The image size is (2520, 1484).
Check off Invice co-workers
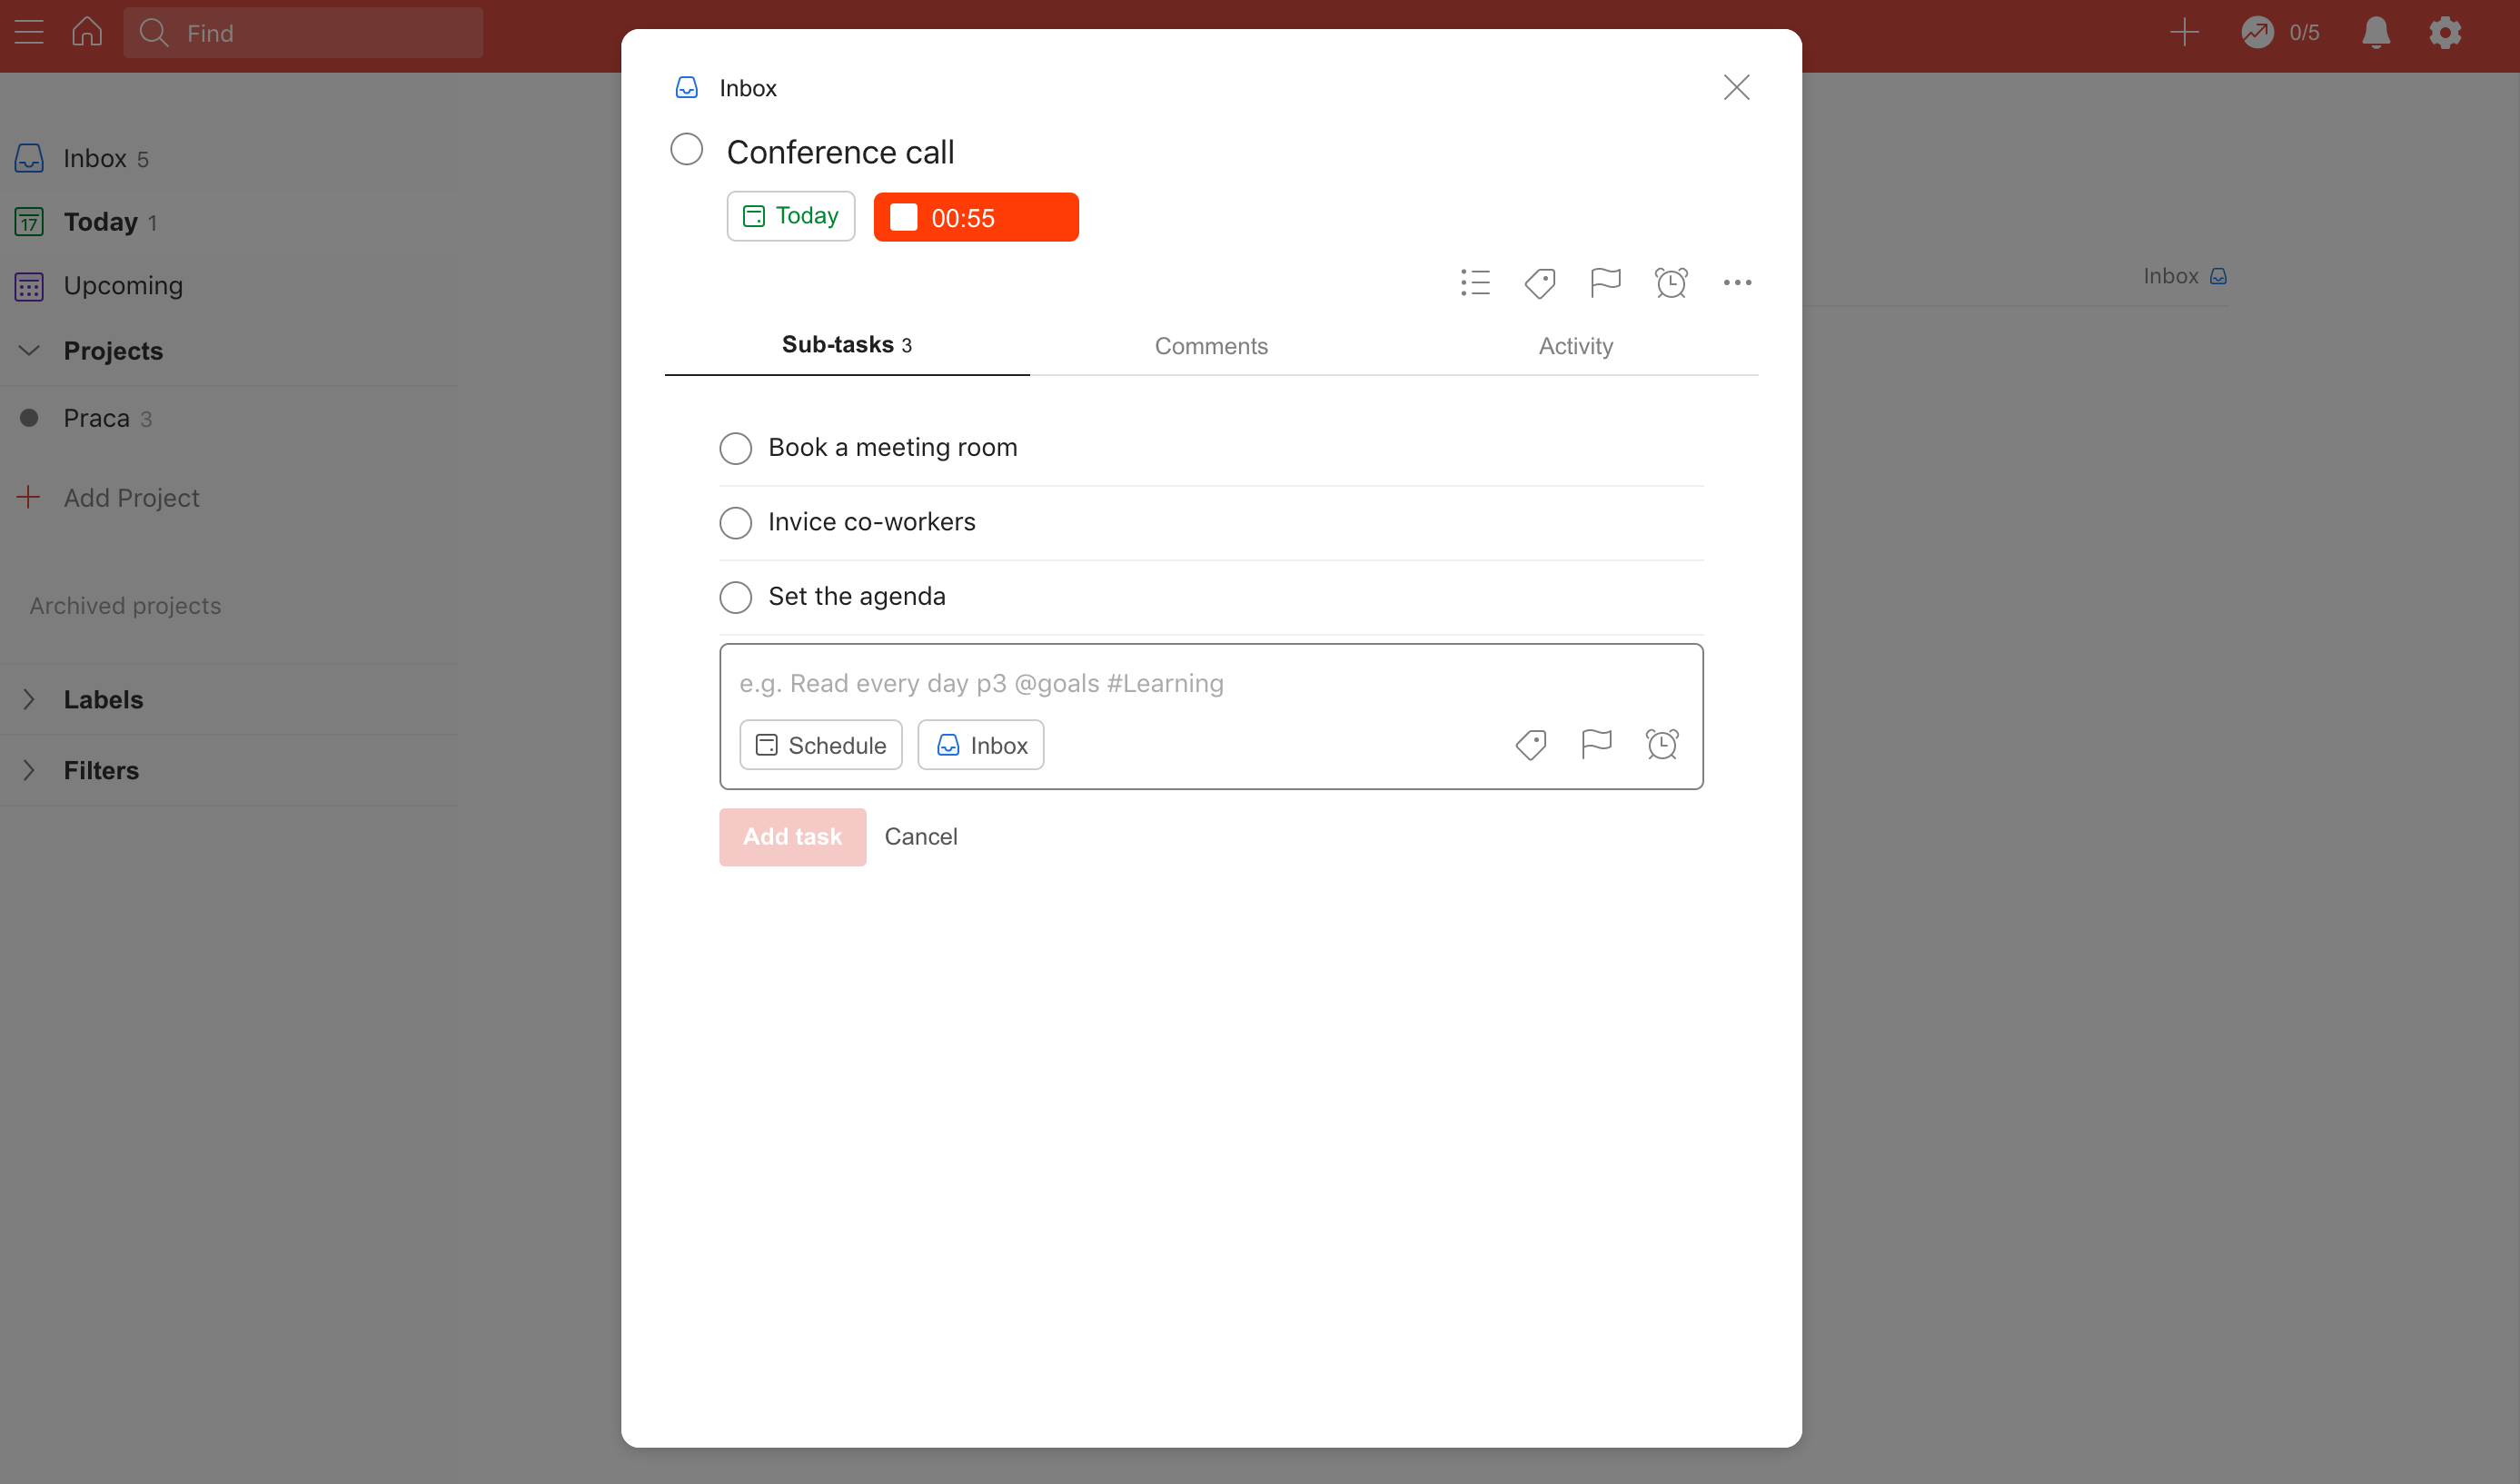click(x=735, y=523)
